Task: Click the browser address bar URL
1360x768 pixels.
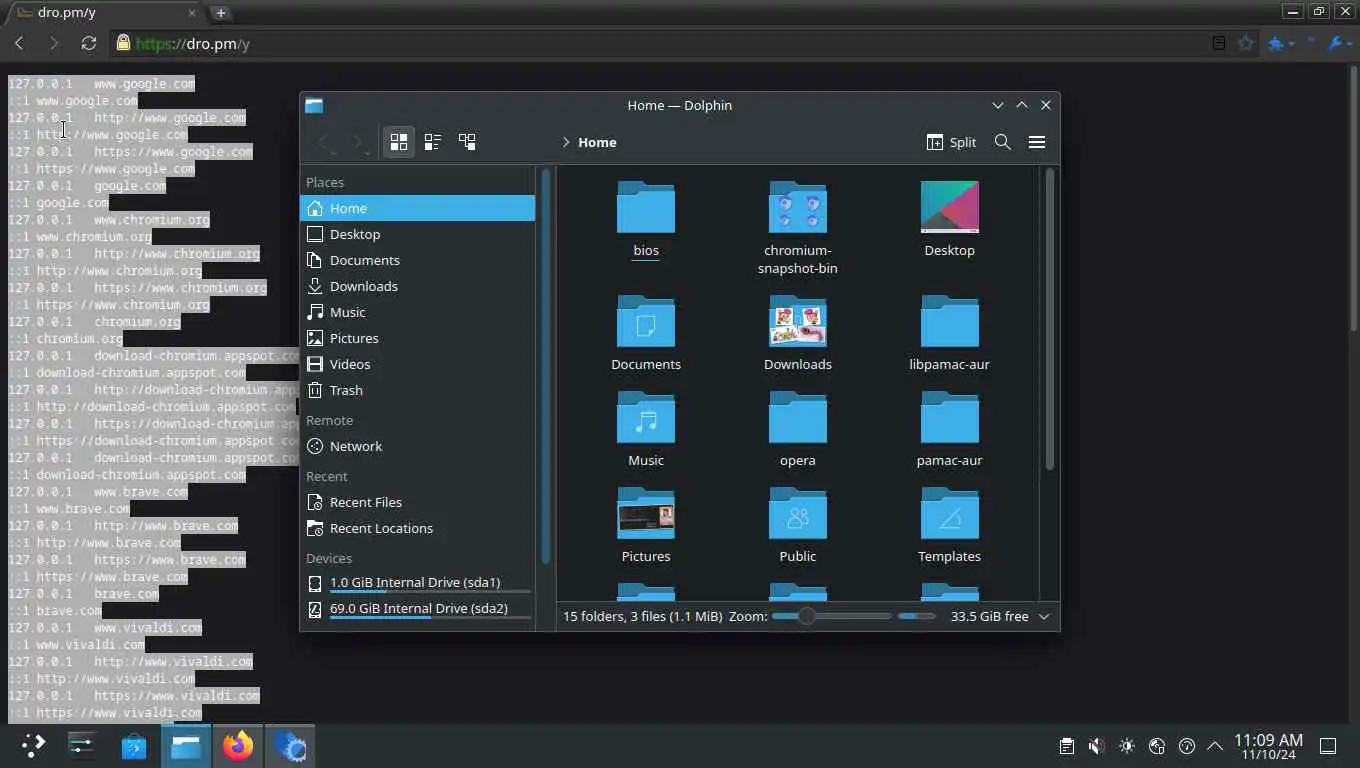Action: 192,44
